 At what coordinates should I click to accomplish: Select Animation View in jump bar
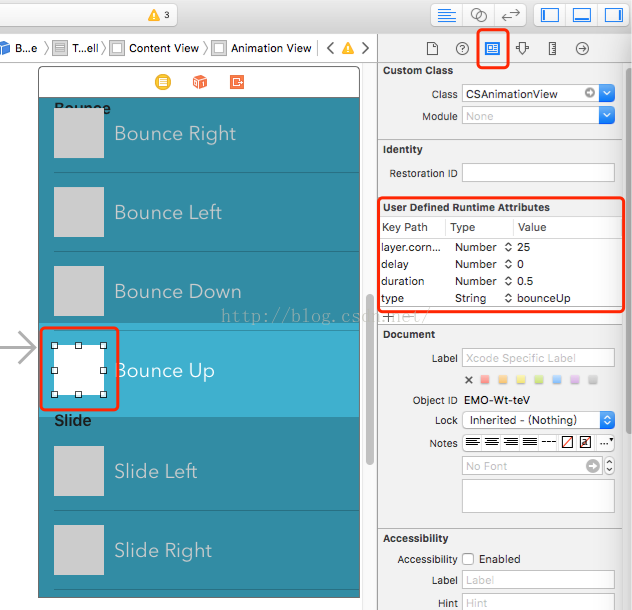[x=262, y=48]
